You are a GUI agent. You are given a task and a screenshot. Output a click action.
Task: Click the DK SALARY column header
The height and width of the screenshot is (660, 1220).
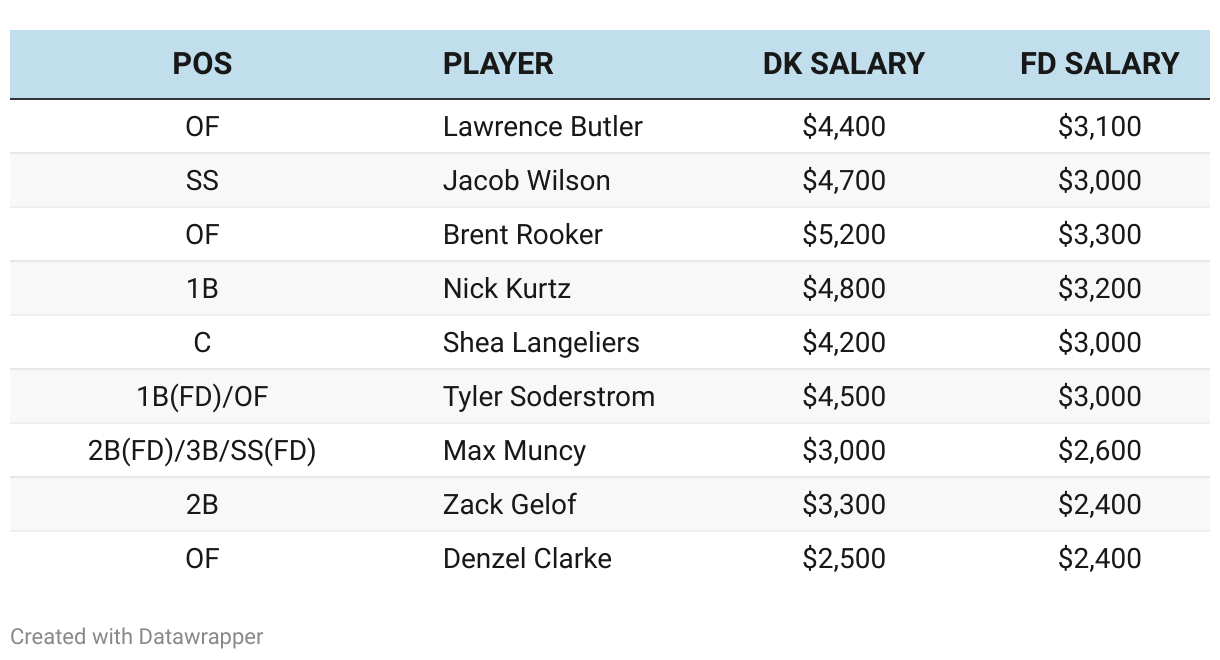pos(844,64)
